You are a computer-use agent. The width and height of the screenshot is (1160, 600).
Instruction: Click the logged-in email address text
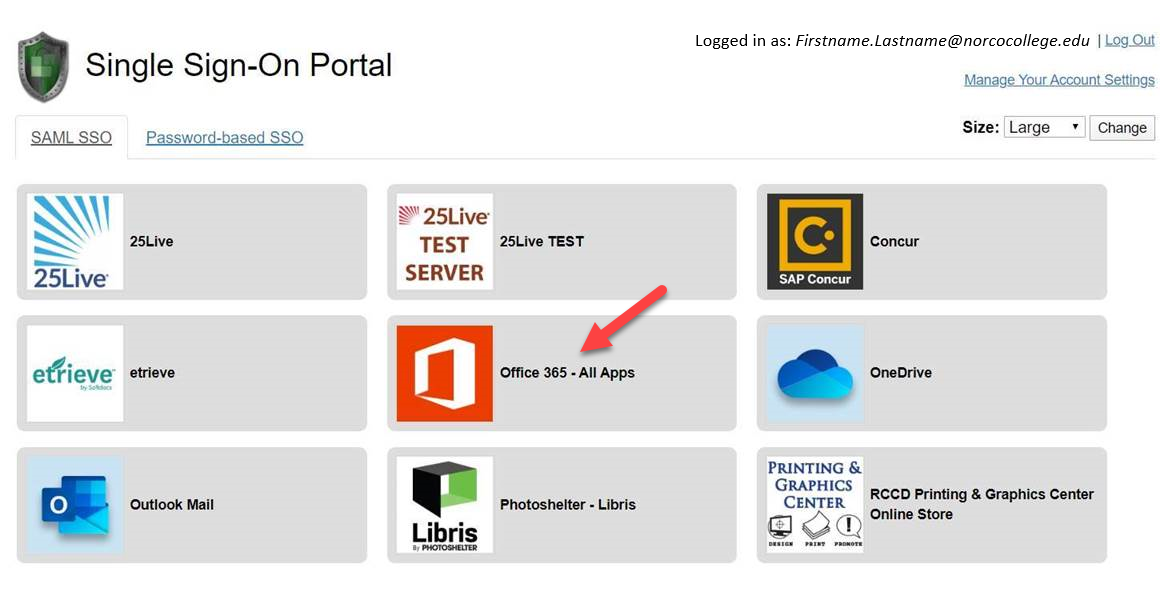pyautogui.click(x=942, y=41)
